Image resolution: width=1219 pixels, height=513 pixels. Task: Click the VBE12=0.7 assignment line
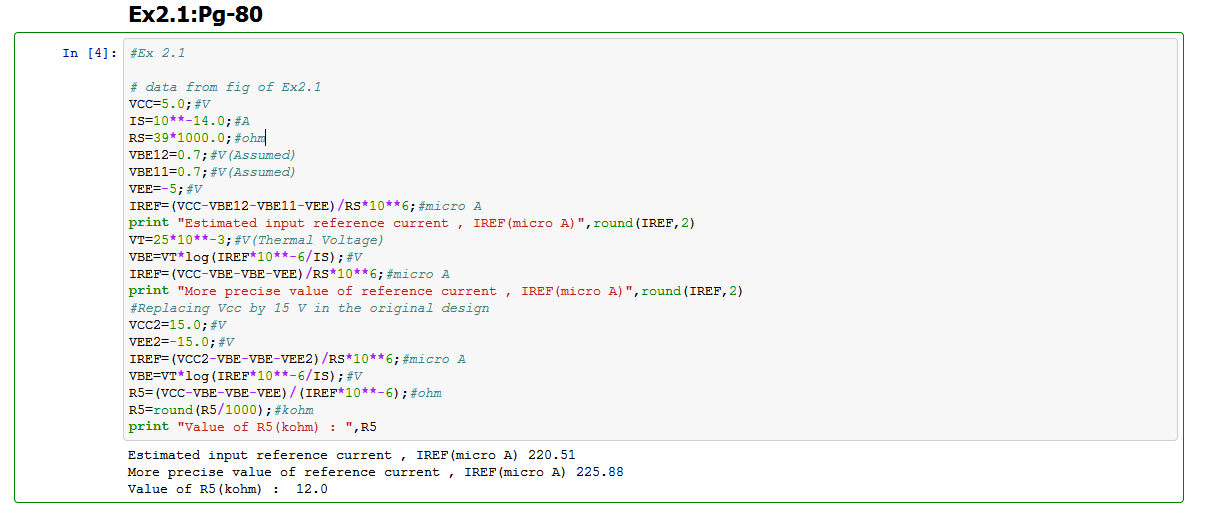click(x=212, y=155)
